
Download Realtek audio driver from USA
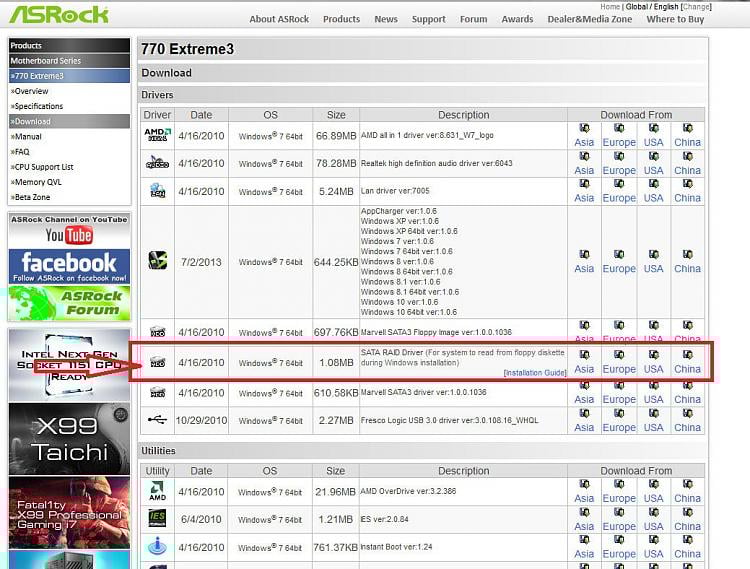653,171
